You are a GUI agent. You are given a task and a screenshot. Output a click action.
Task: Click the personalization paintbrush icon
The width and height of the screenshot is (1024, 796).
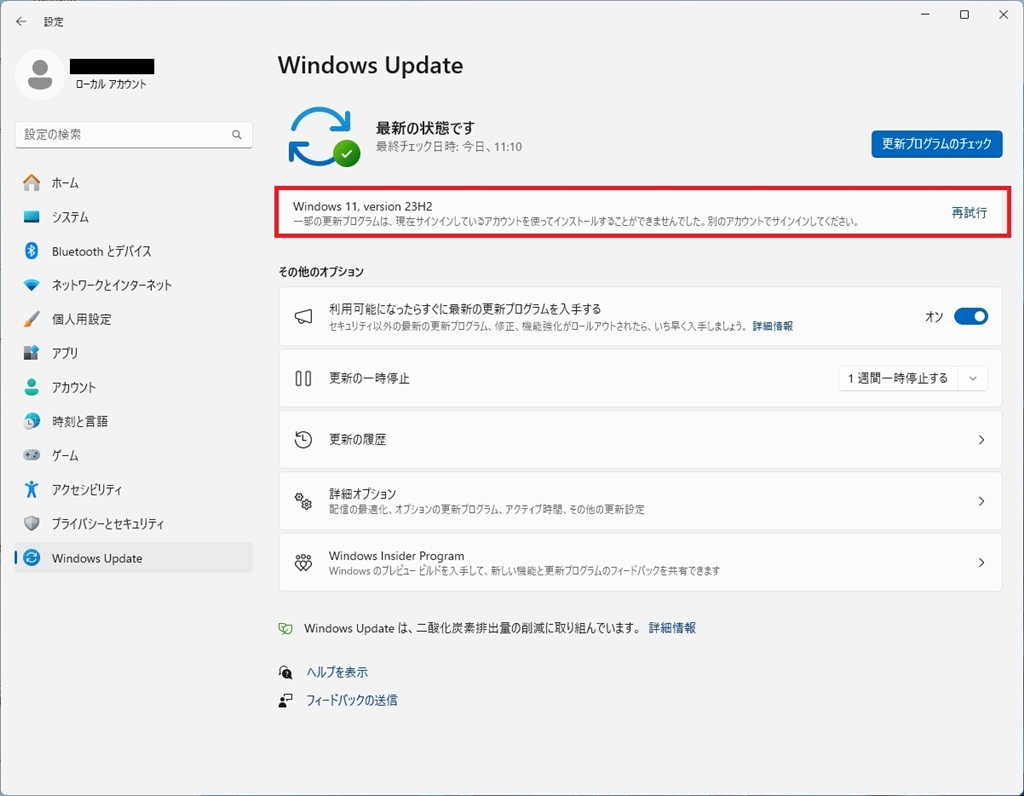pyautogui.click(x=31, y=319)
